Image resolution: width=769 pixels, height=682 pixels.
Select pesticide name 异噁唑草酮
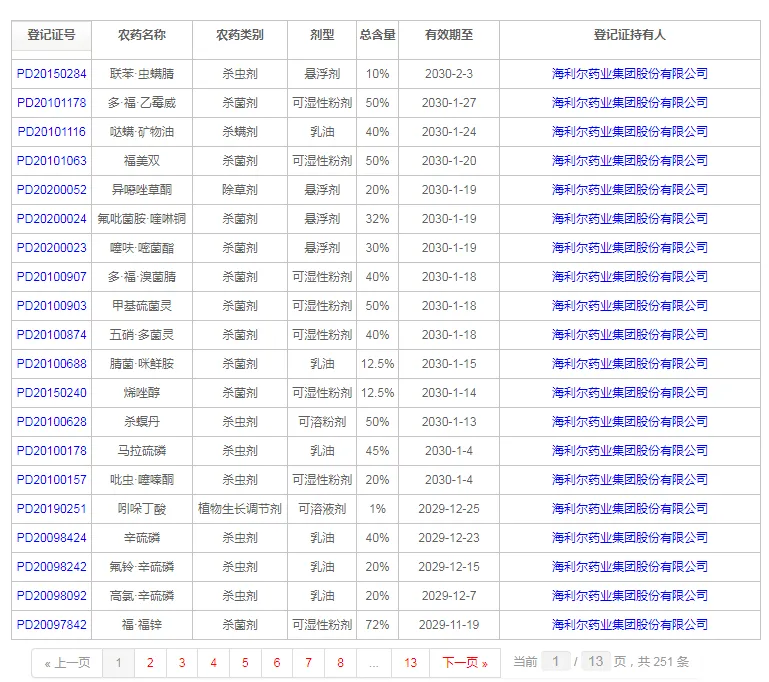pyautogui.click(x=142, y=190)
